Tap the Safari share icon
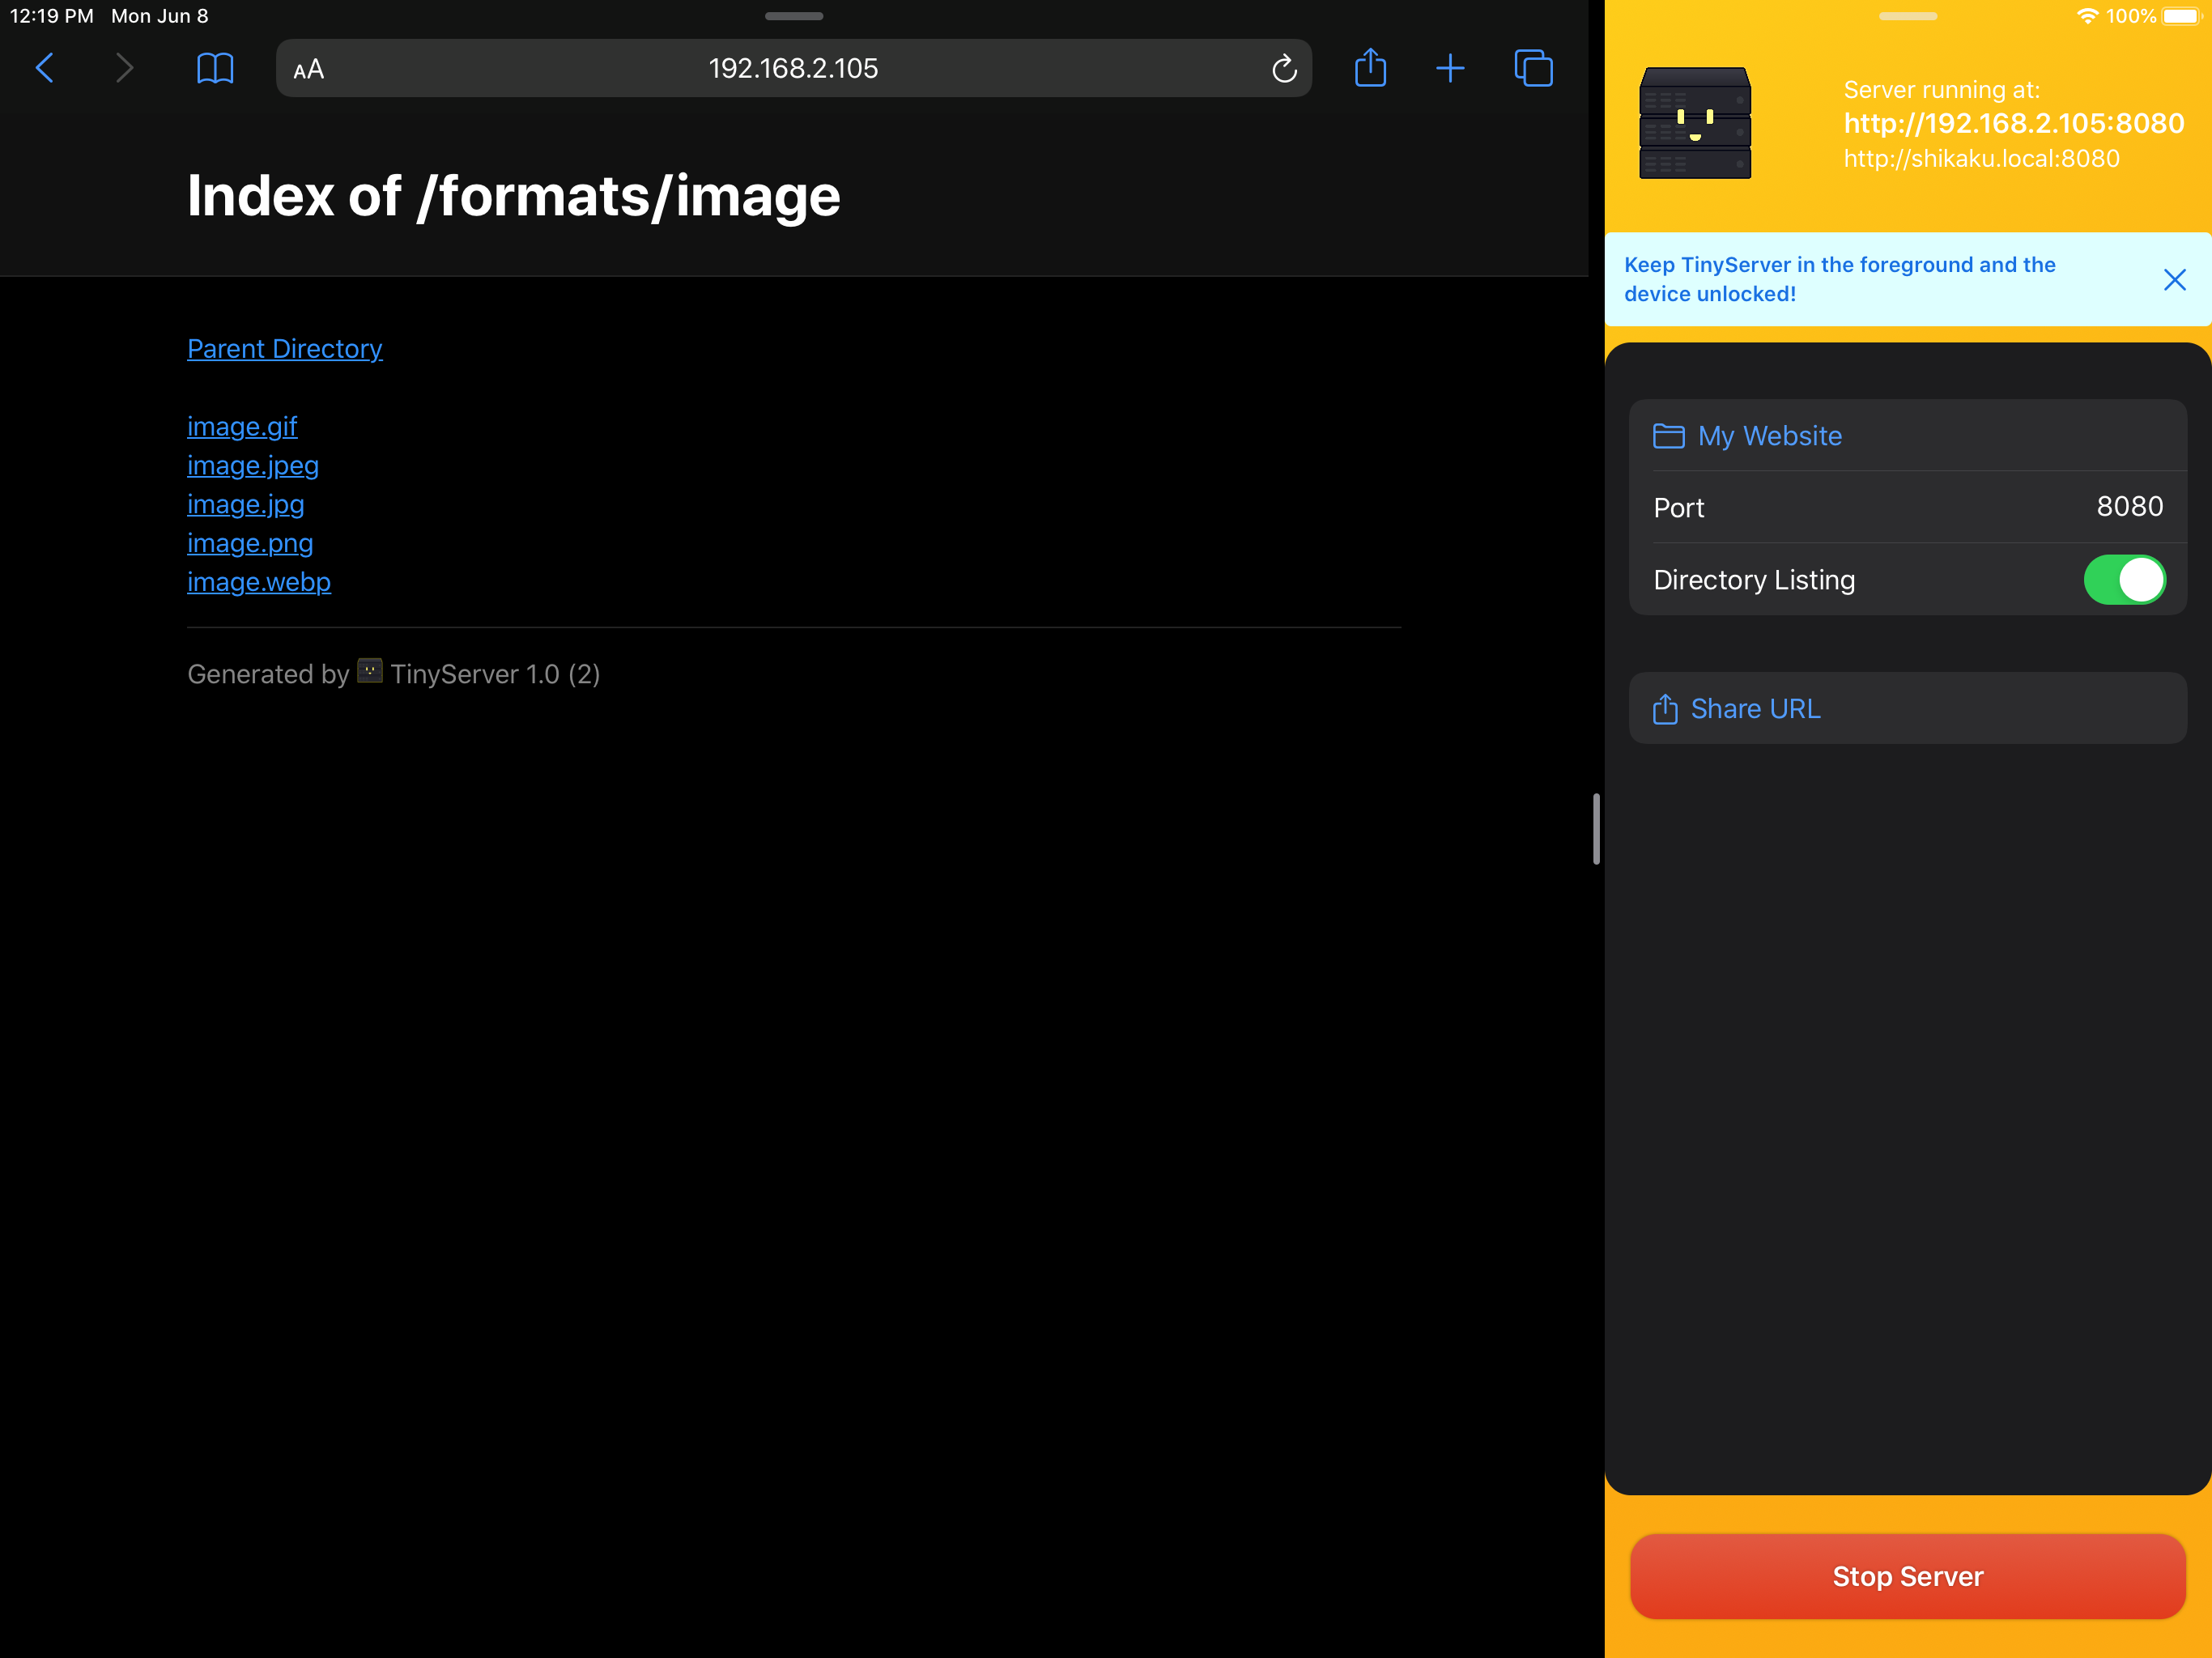This screenshot has height=1658, width=2212. click(x=1370, y=68)
